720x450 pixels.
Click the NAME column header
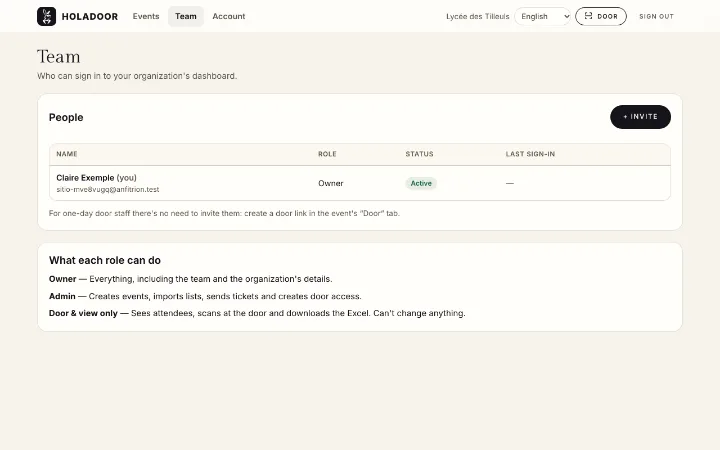67,154
